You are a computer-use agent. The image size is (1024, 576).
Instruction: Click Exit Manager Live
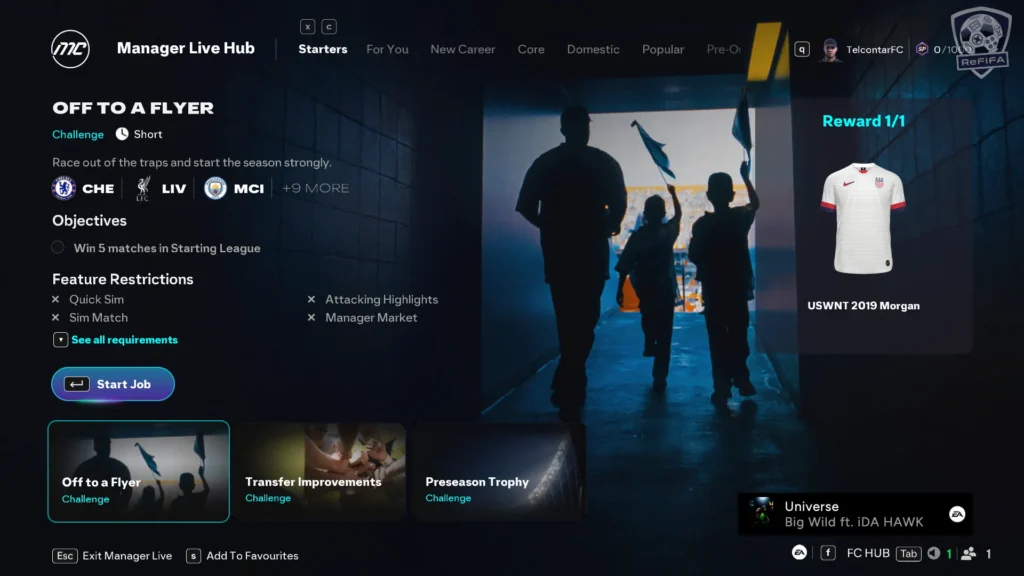(x=112, y=555)
